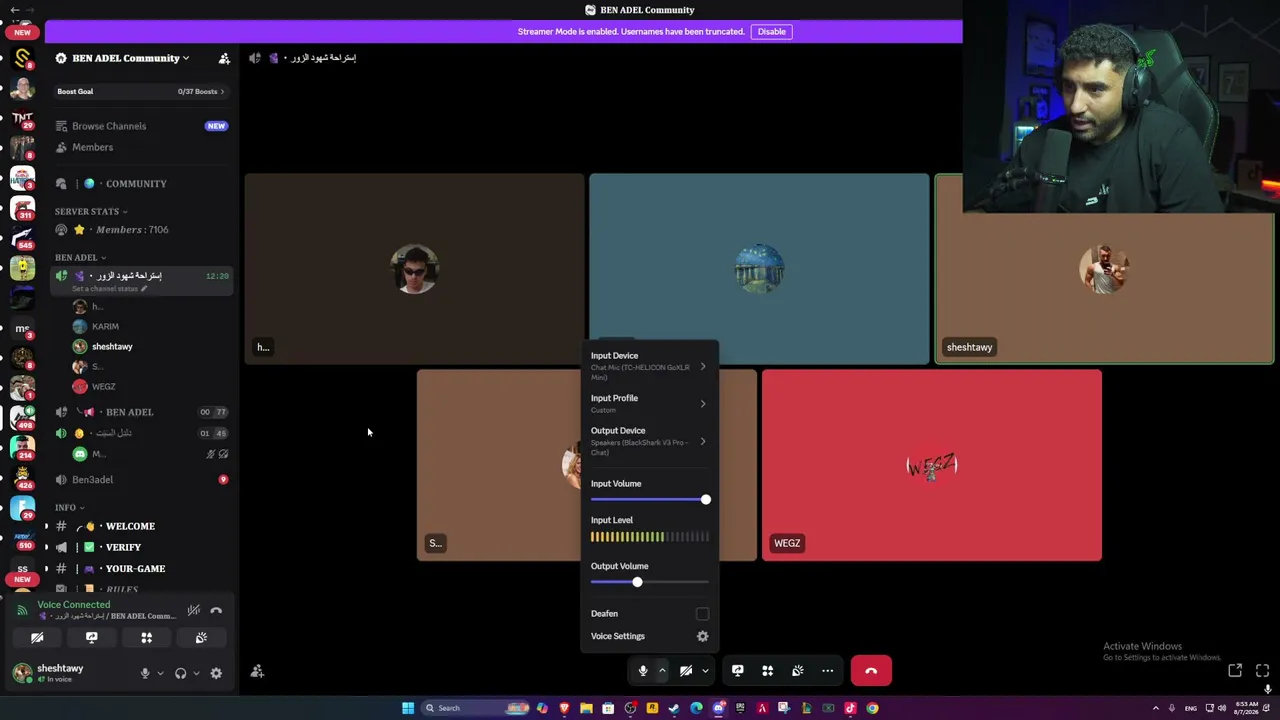Disable Streamer Mode from the top banner
The image size is (1280, 720).
(771, 31)
